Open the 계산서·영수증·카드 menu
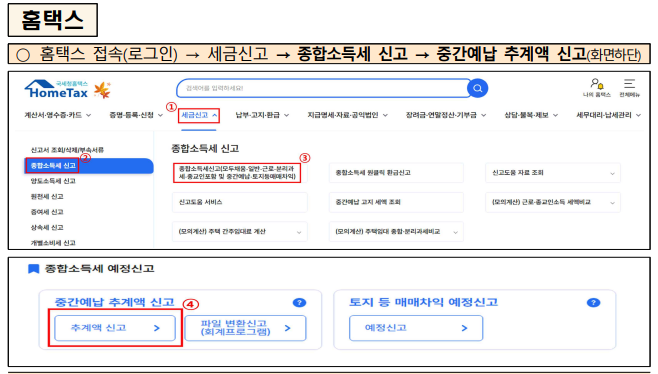The image size is (658, 374). 57,115
